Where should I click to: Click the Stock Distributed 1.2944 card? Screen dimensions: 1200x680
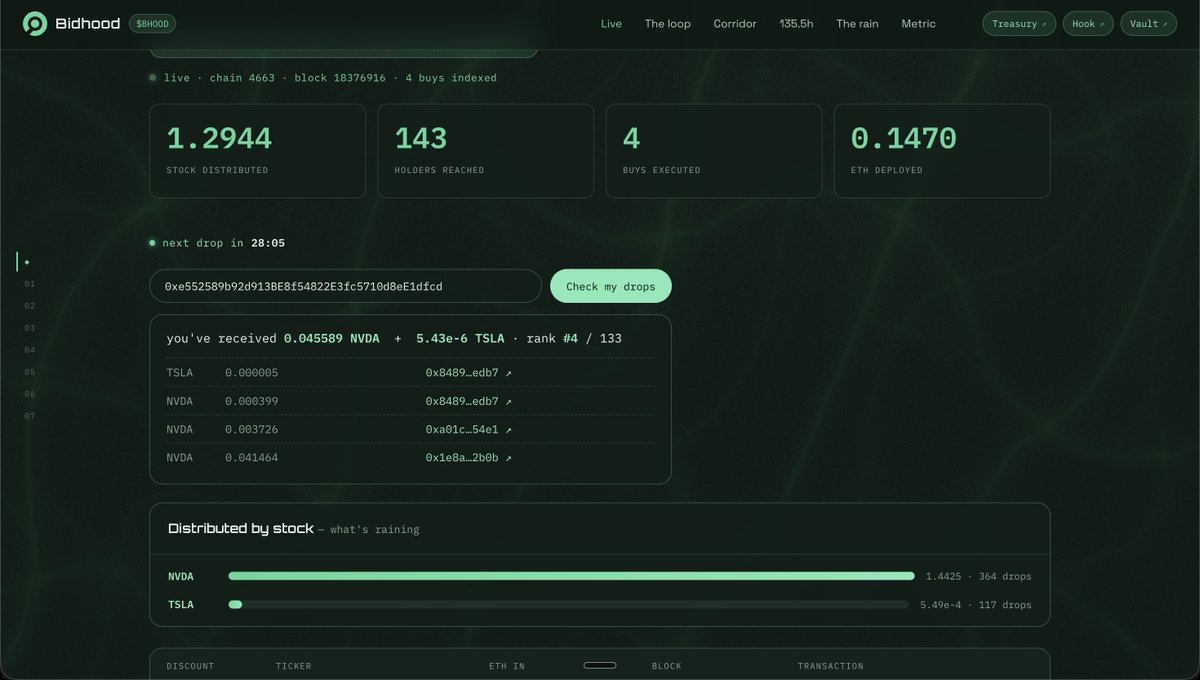tap(258, 151)
